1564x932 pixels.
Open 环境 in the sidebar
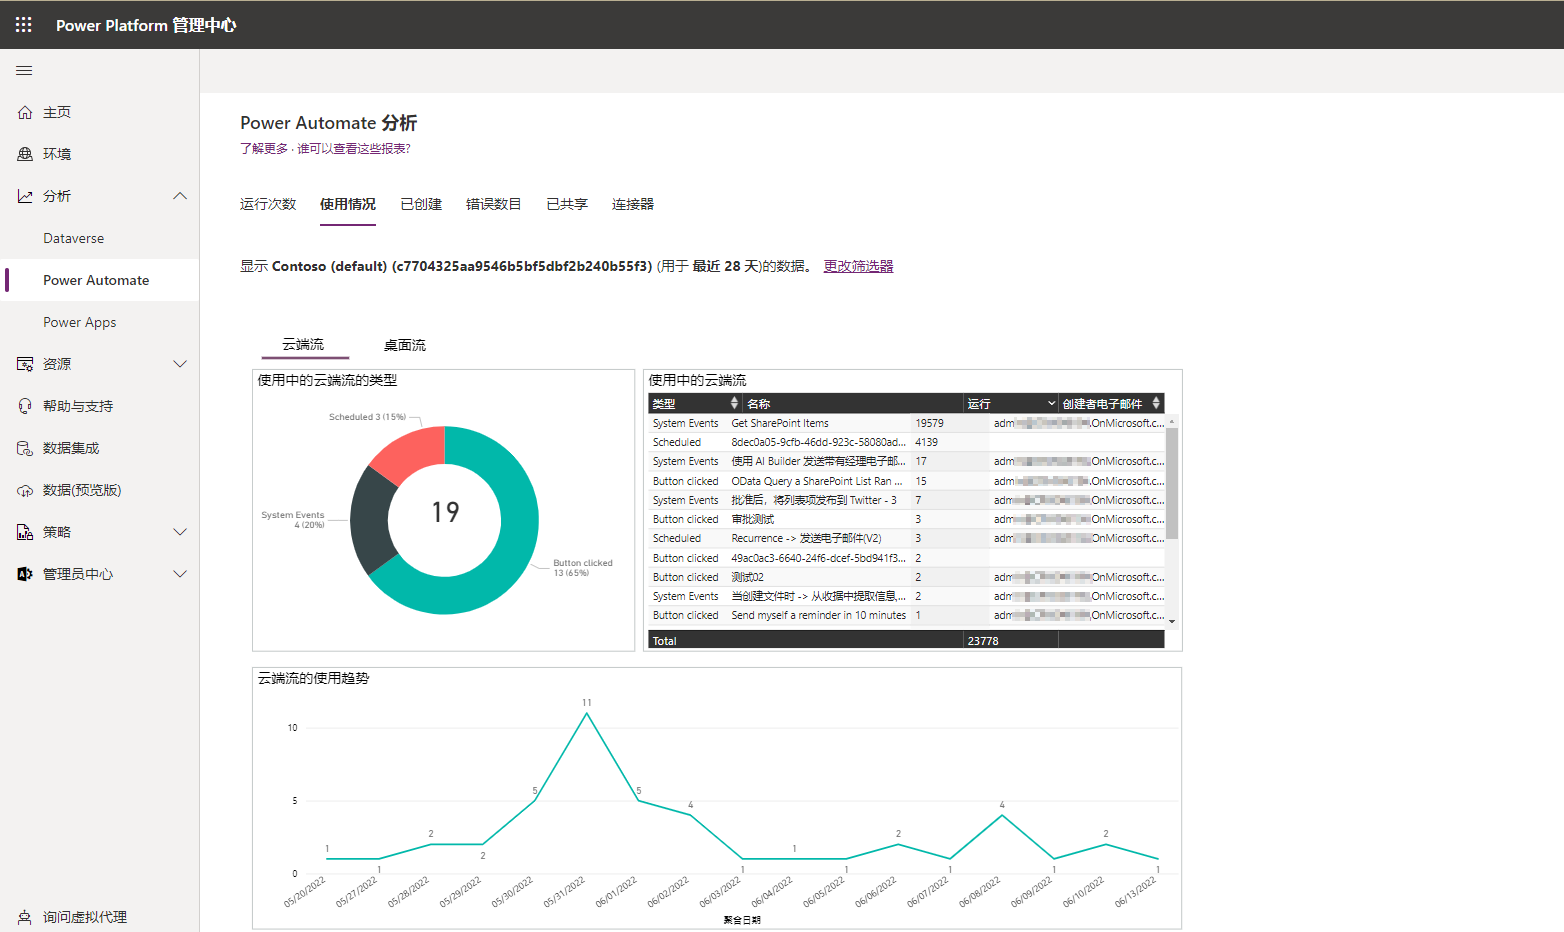point(57,154)
